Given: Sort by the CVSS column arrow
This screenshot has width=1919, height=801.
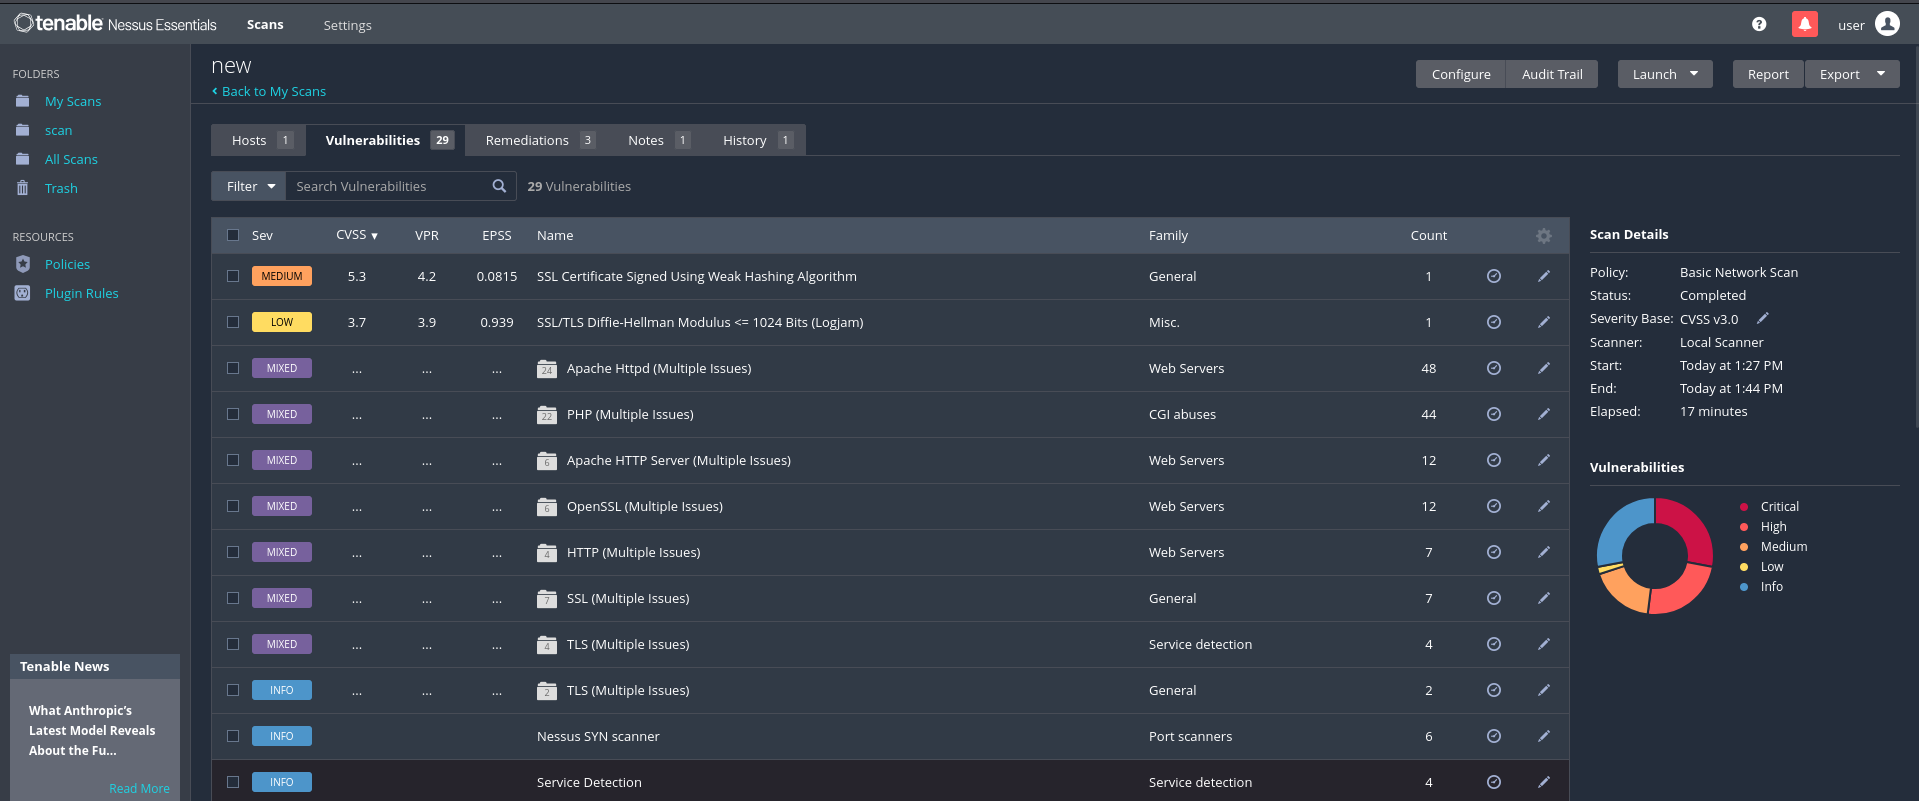Looking at the screenshot, I should 375,236.
